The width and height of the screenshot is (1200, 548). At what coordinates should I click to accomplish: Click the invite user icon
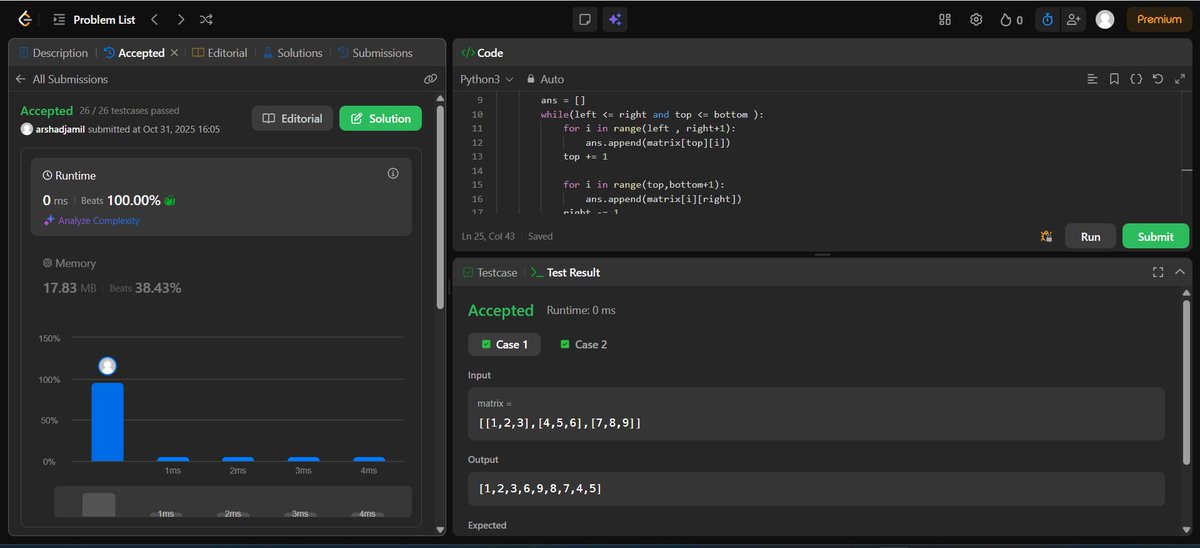pos(1073,19)
